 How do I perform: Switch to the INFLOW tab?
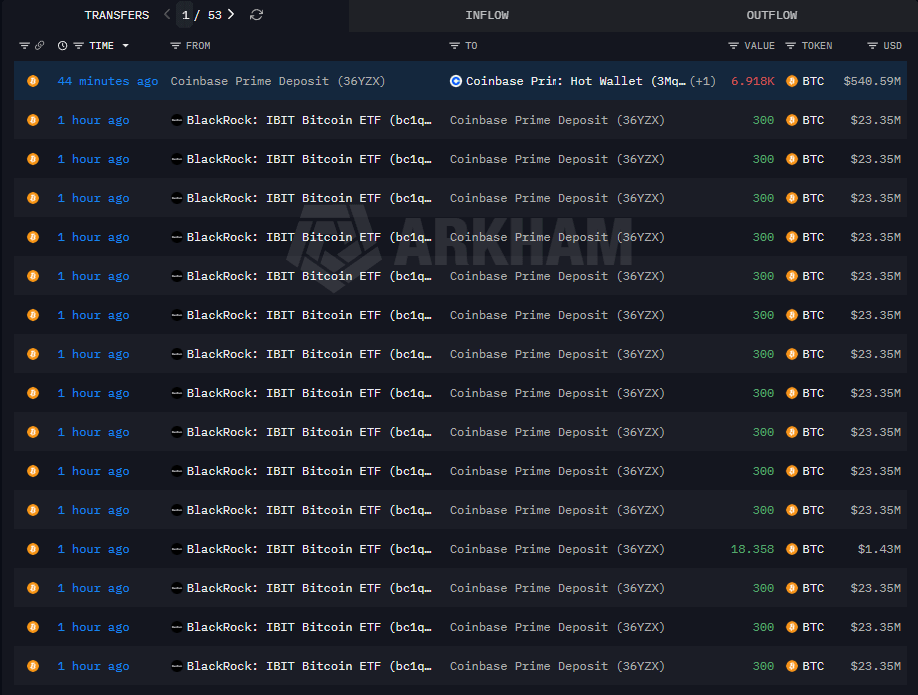(487, 15)
